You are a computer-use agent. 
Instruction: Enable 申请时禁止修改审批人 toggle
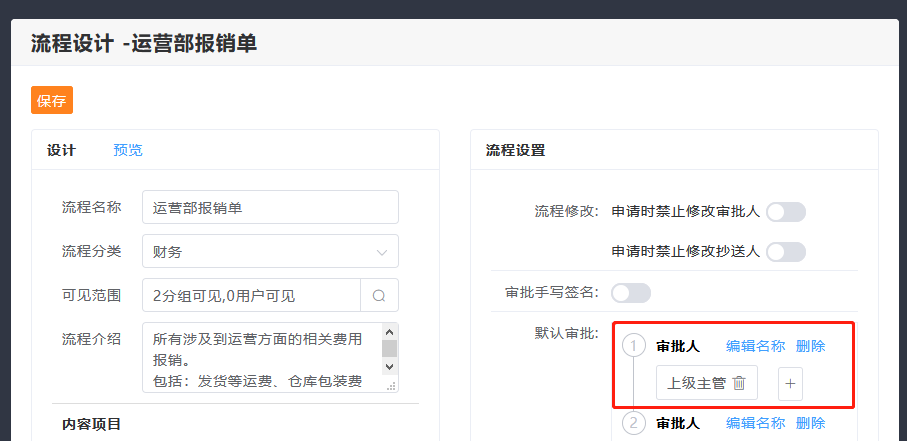tap(786, 212)
